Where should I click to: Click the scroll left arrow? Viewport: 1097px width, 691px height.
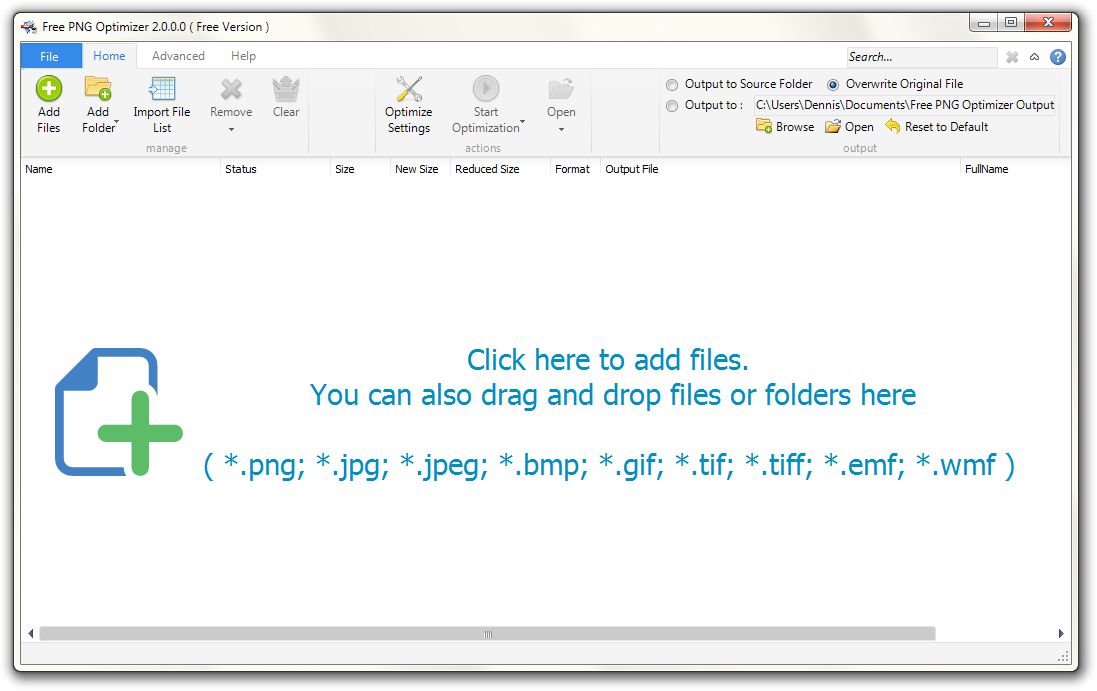click(31, 634)
